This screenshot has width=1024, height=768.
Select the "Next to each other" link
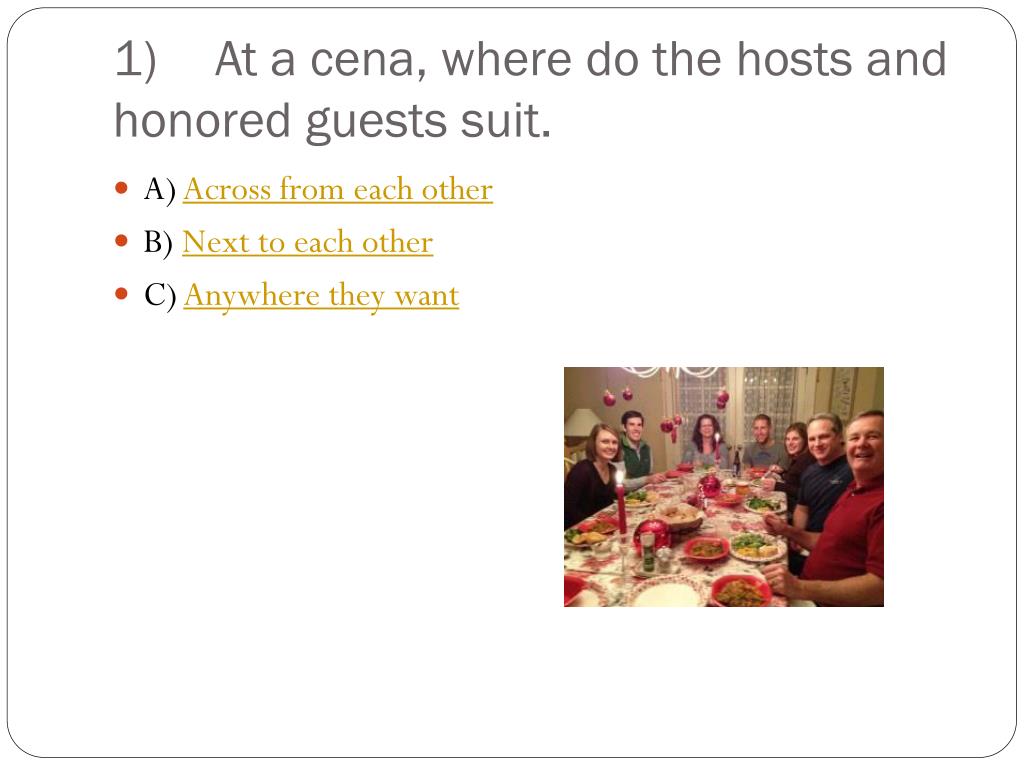[308, 242]
